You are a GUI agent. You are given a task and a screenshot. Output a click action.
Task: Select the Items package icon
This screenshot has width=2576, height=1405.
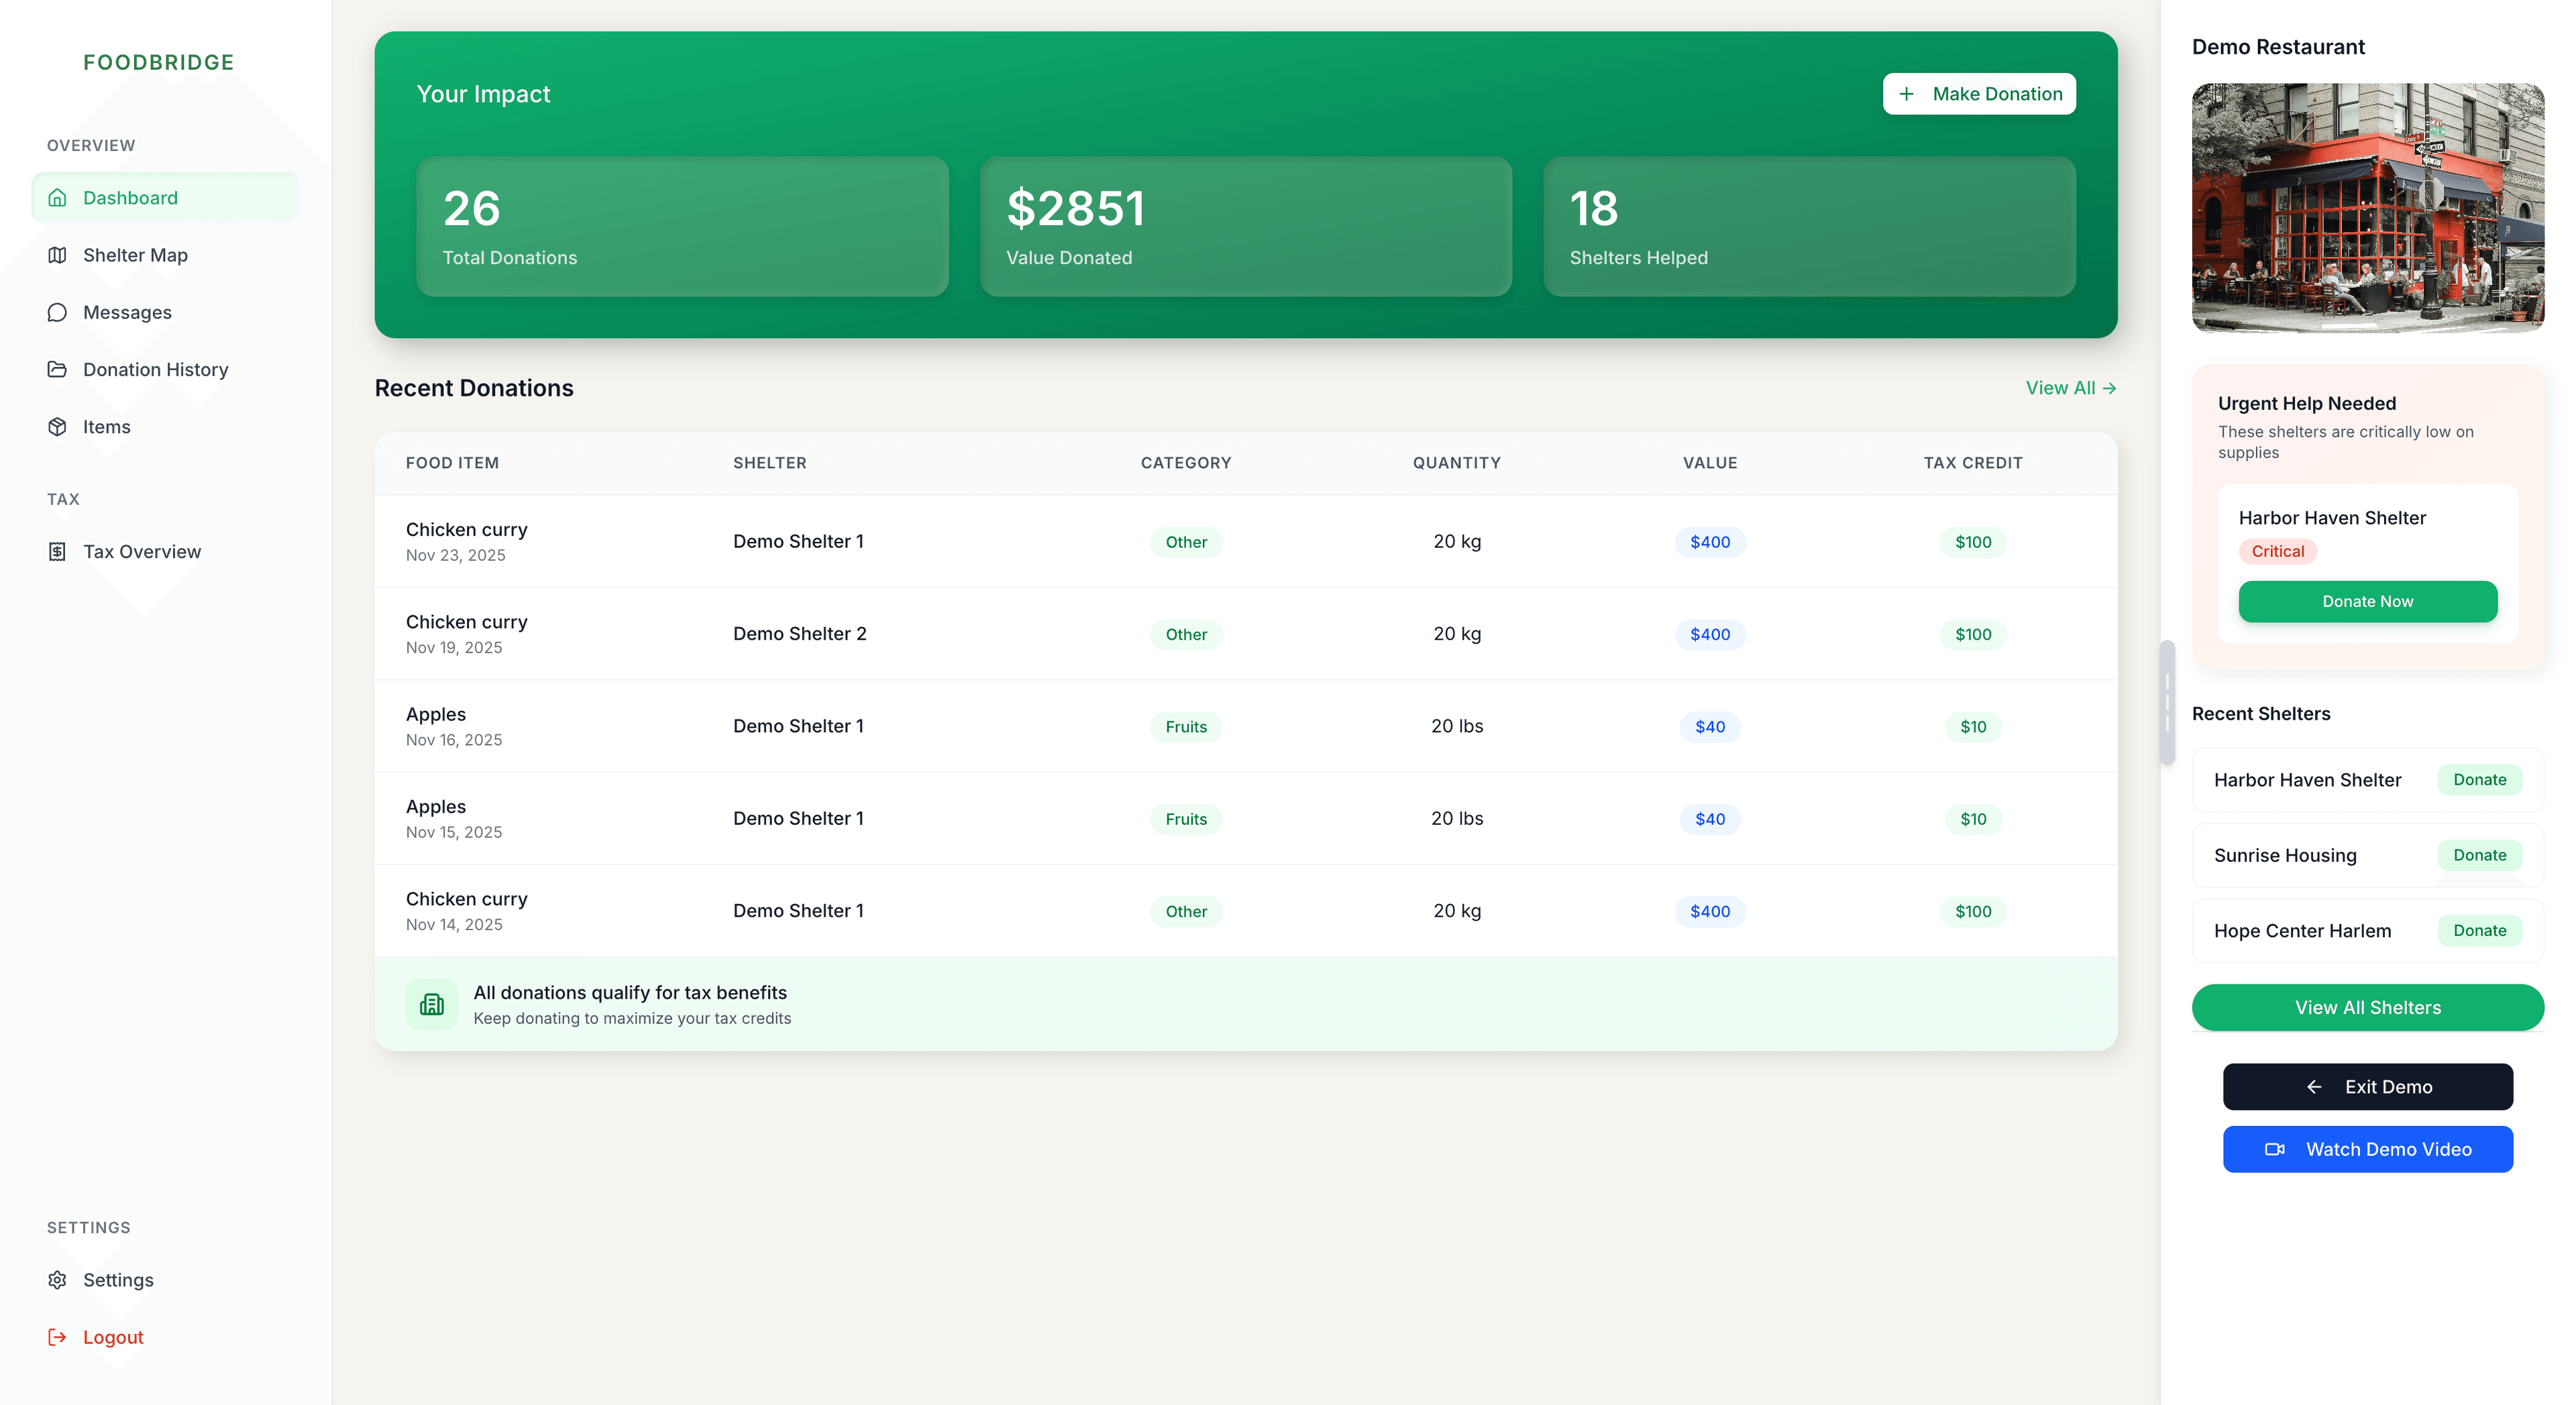57,426
